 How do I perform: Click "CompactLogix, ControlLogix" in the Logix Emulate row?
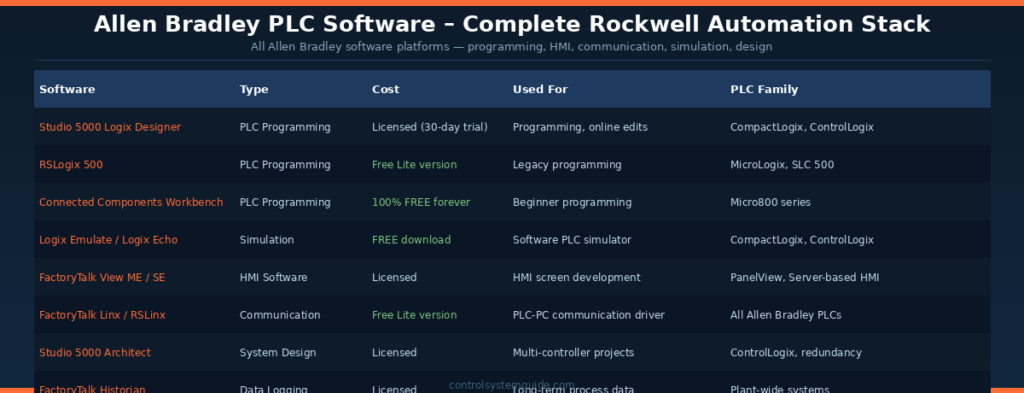802,240
